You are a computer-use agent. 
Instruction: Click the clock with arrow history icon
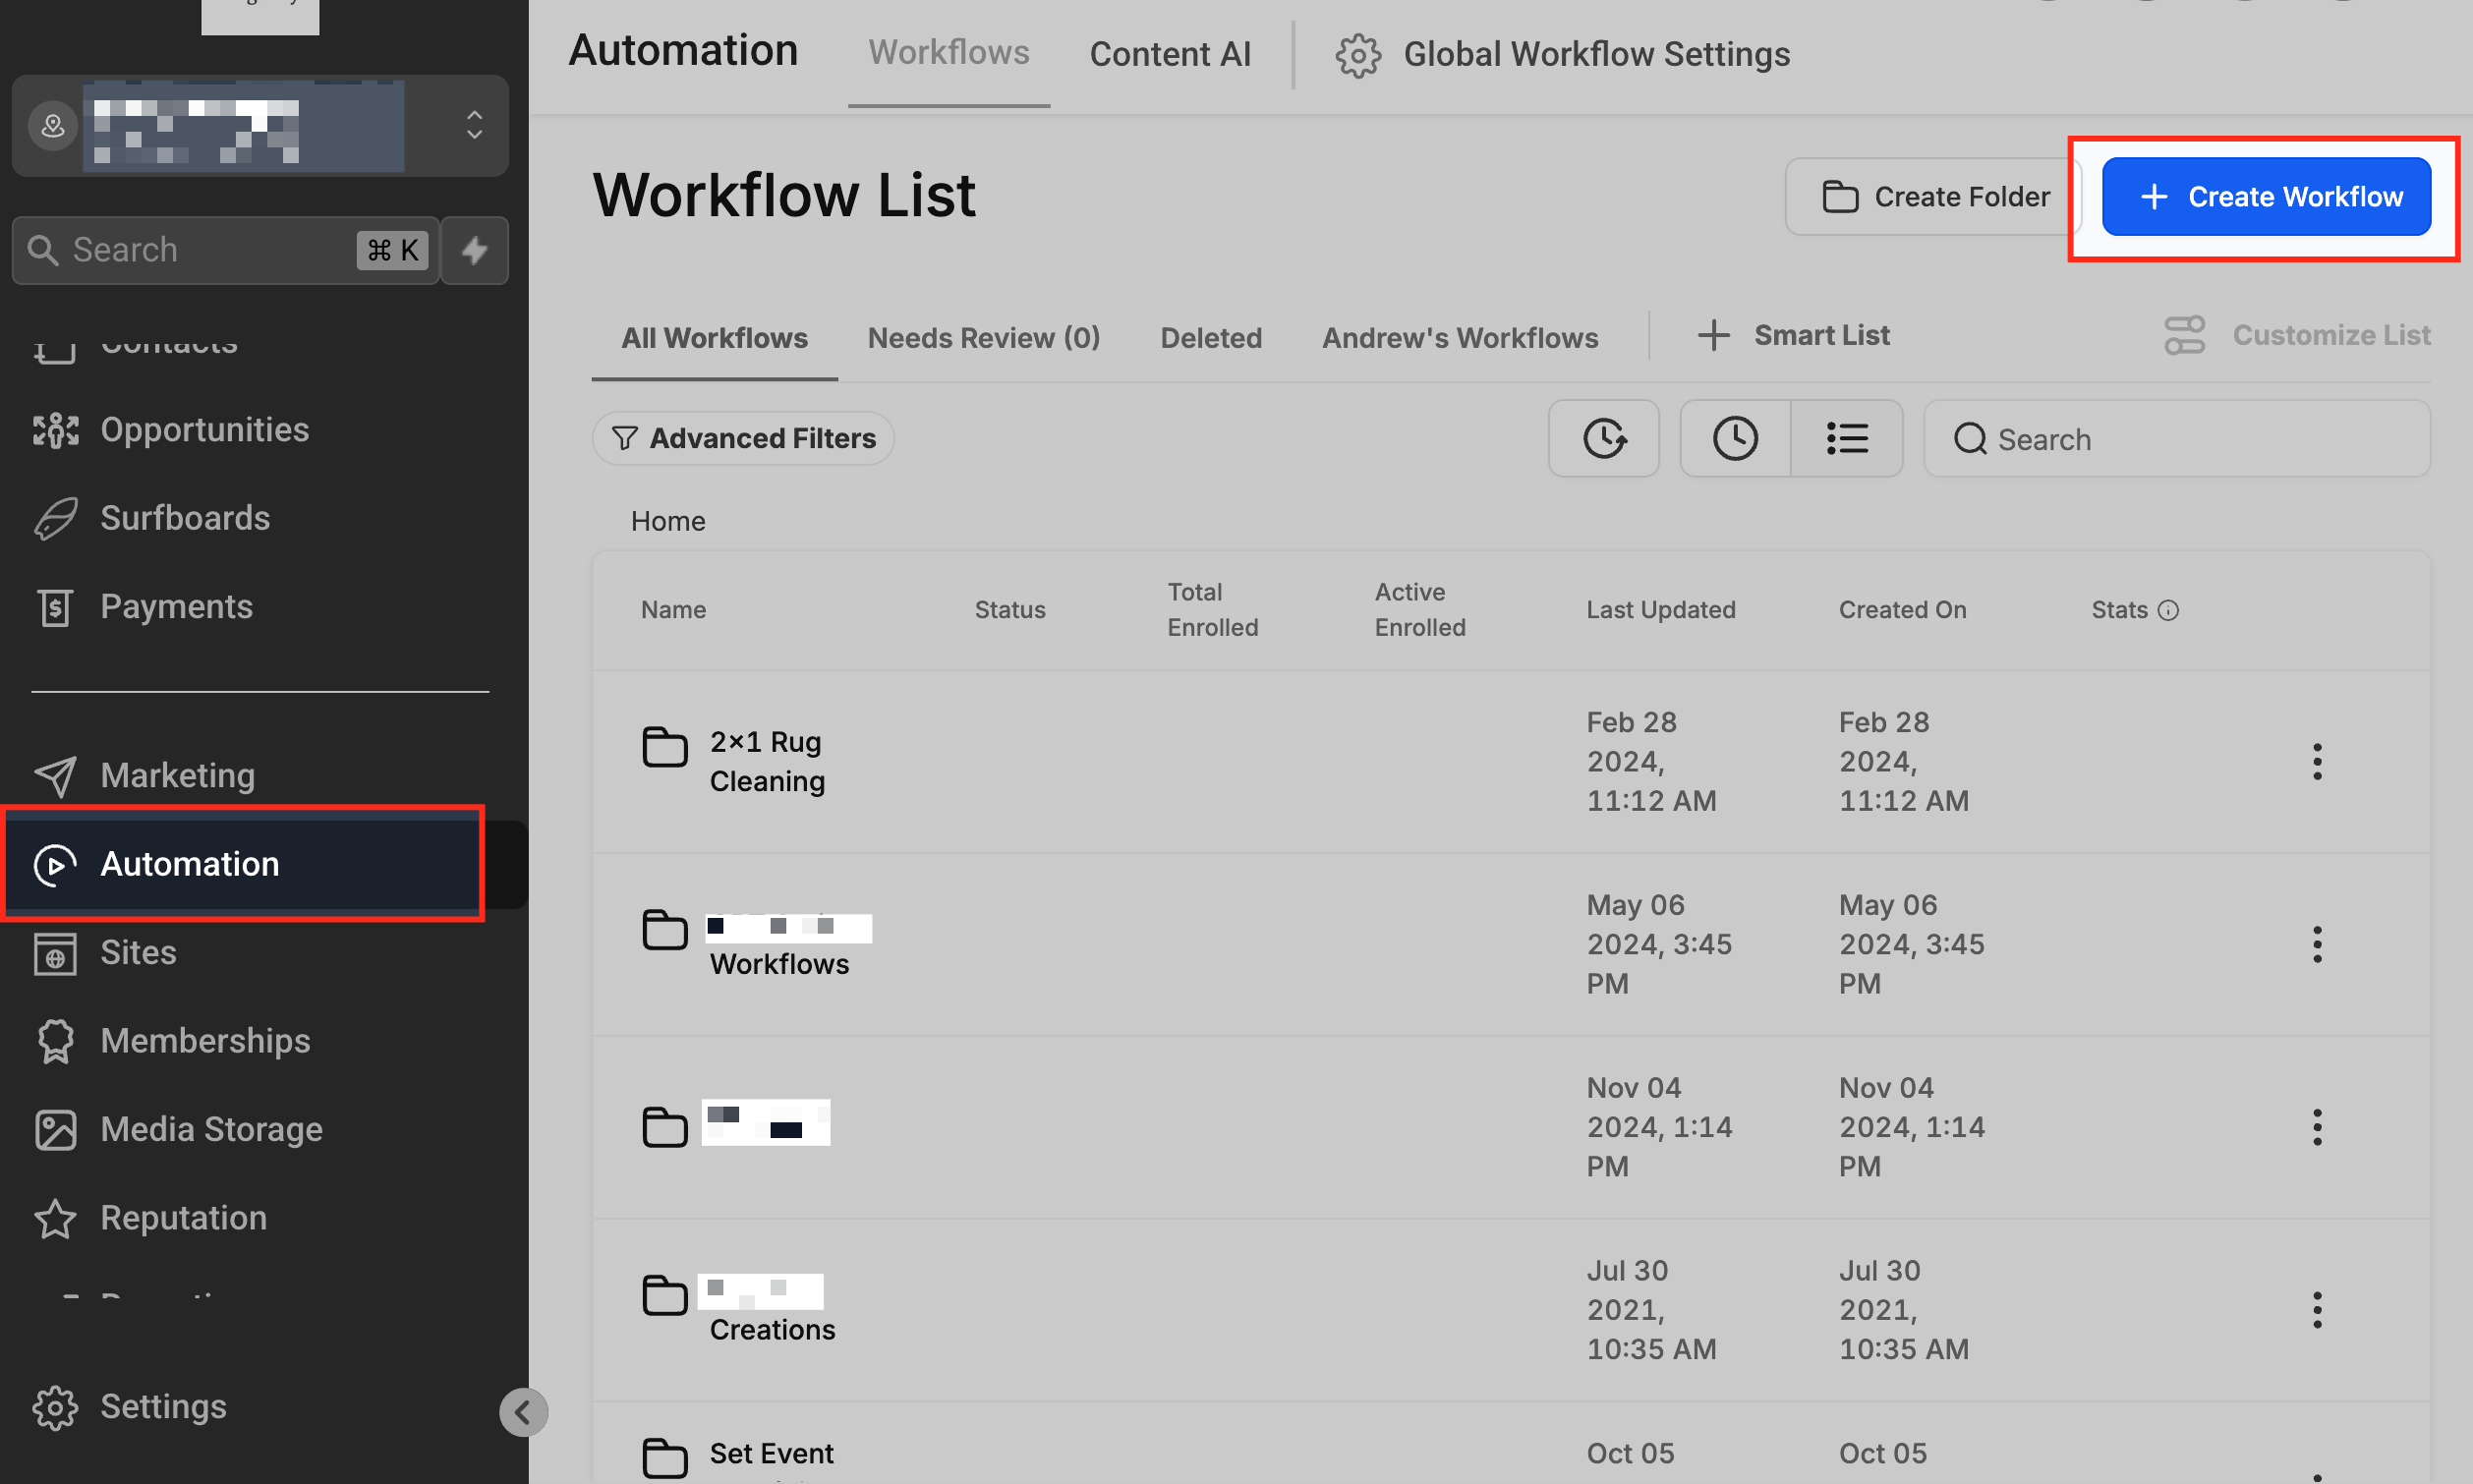pyautogui.click(x=1603, y=438)
